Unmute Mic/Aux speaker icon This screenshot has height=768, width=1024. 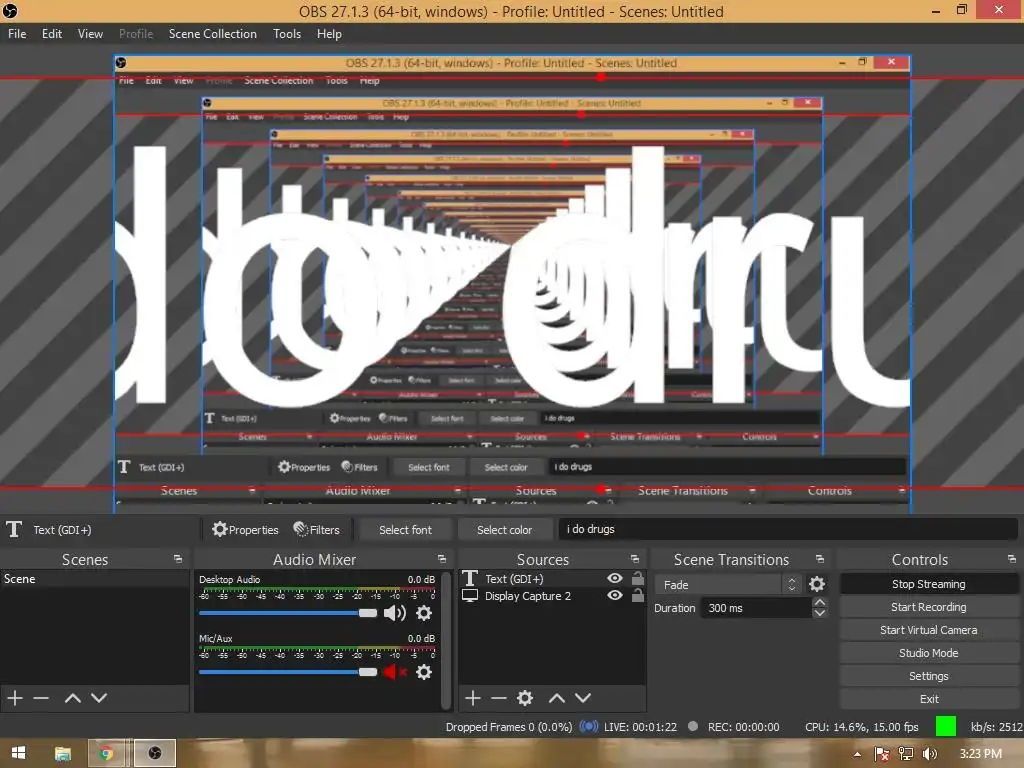[394, 672]
